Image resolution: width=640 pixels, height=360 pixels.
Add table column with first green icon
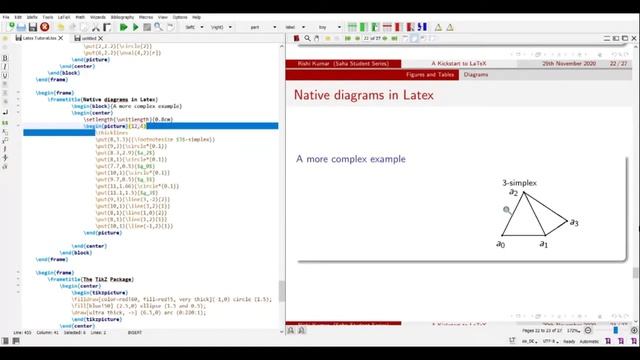(x=352, y=27)
